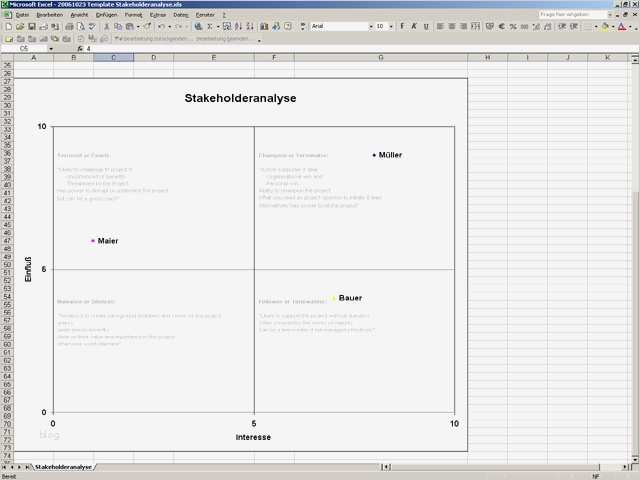
Task: Cut the selected cells
Action: tap(106, 27)
